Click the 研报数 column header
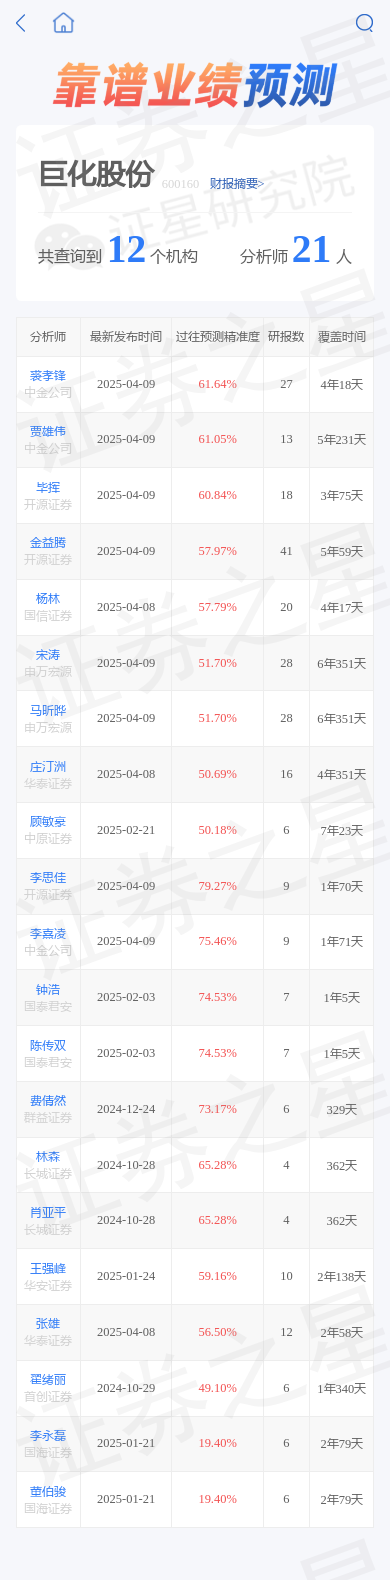Image resolution: width=390 pixels, height=1580 pixels. (286, 337)
